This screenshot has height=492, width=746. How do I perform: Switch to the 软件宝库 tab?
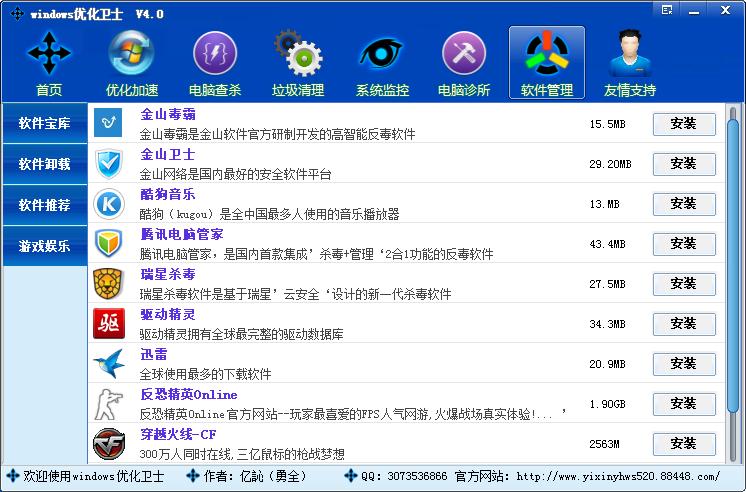[x=45, y=123]
